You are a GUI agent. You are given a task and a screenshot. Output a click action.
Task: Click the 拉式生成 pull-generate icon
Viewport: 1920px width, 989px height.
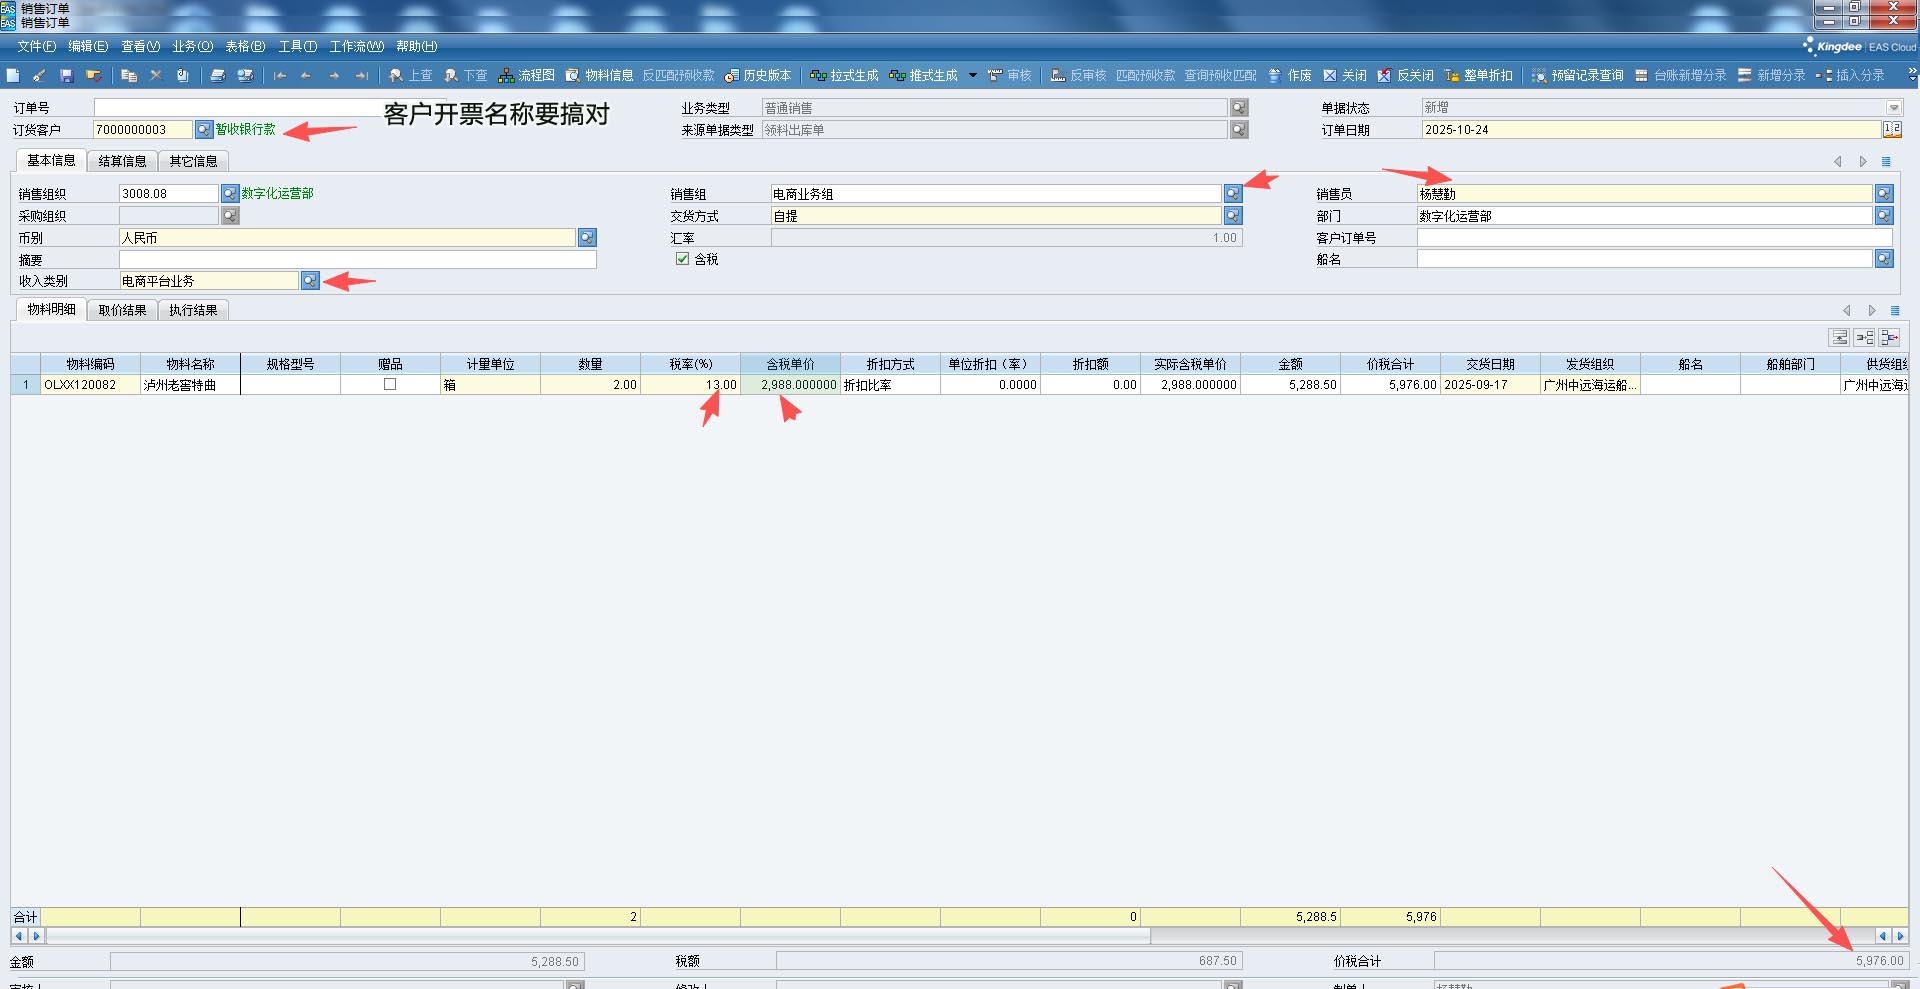tap(844, 76)
